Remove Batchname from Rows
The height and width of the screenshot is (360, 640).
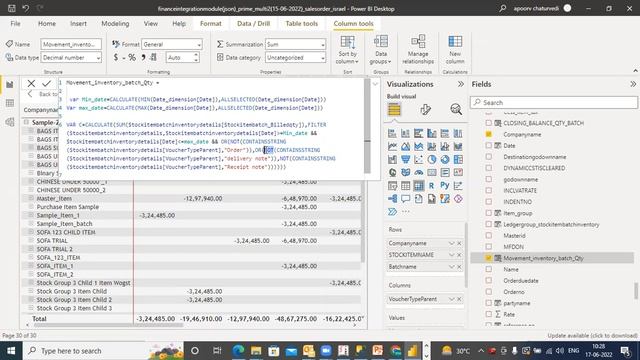coord(459,267)
